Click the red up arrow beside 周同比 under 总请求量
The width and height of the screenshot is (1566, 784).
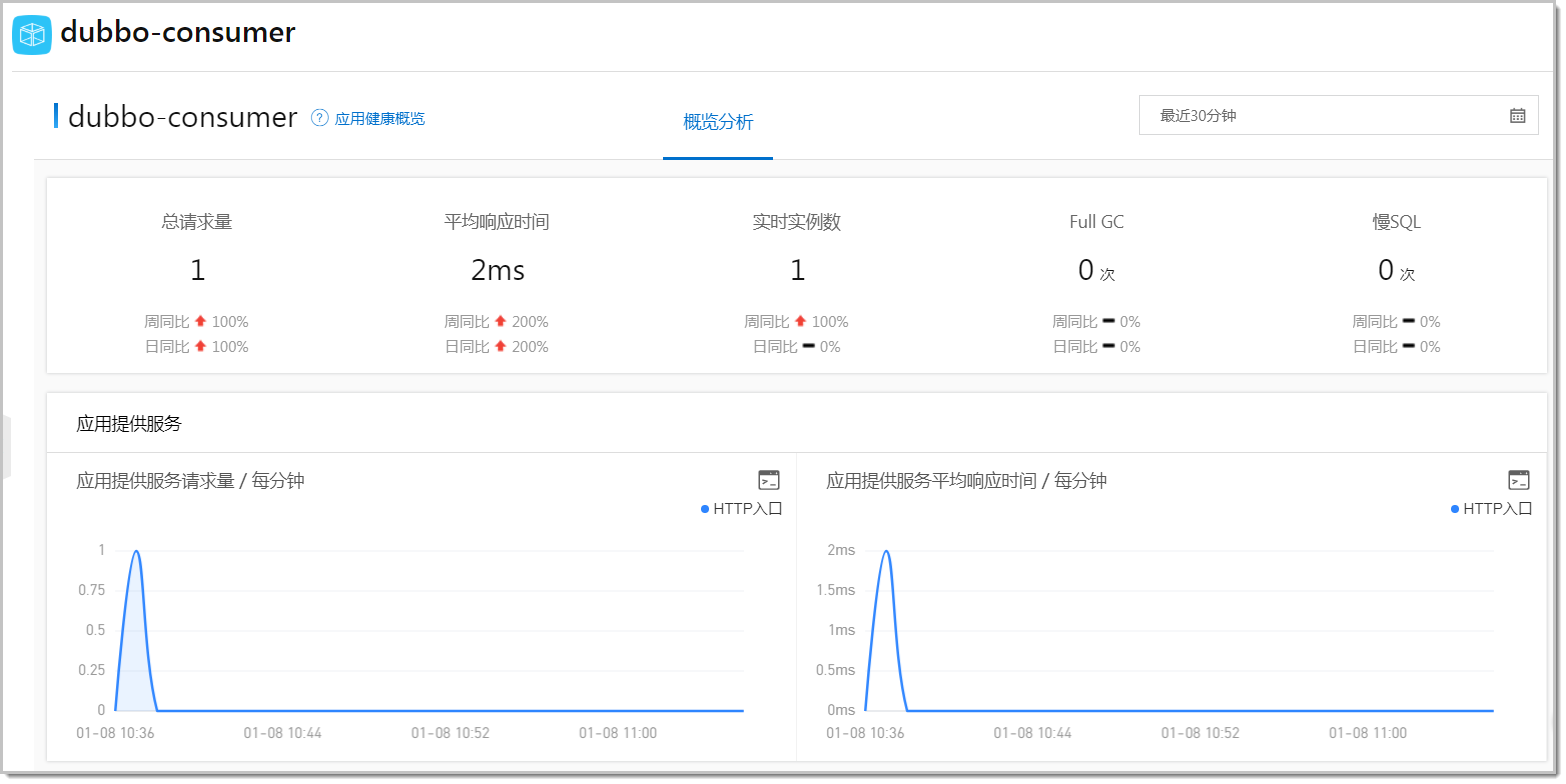pos(200,321)
